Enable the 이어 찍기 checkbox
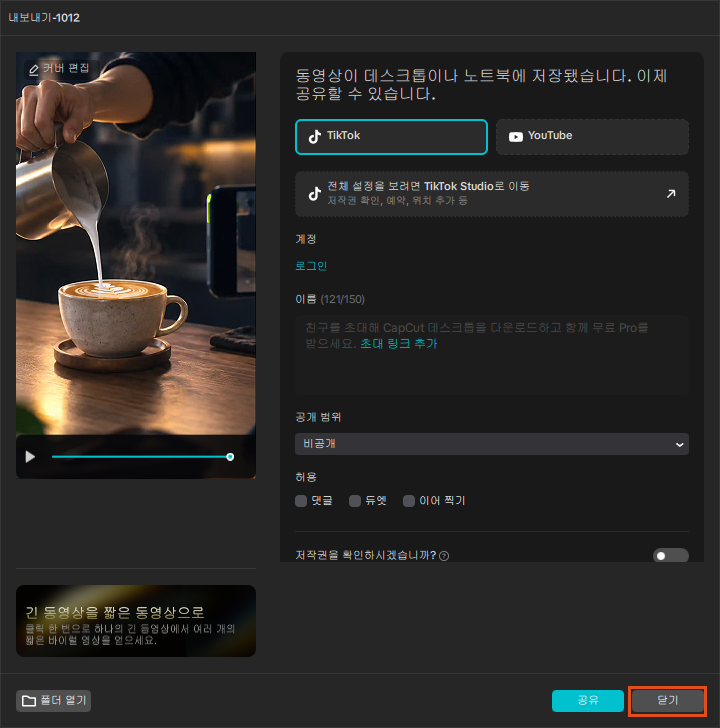The height and width of the screenshot is (728, 720). (409, 501)
